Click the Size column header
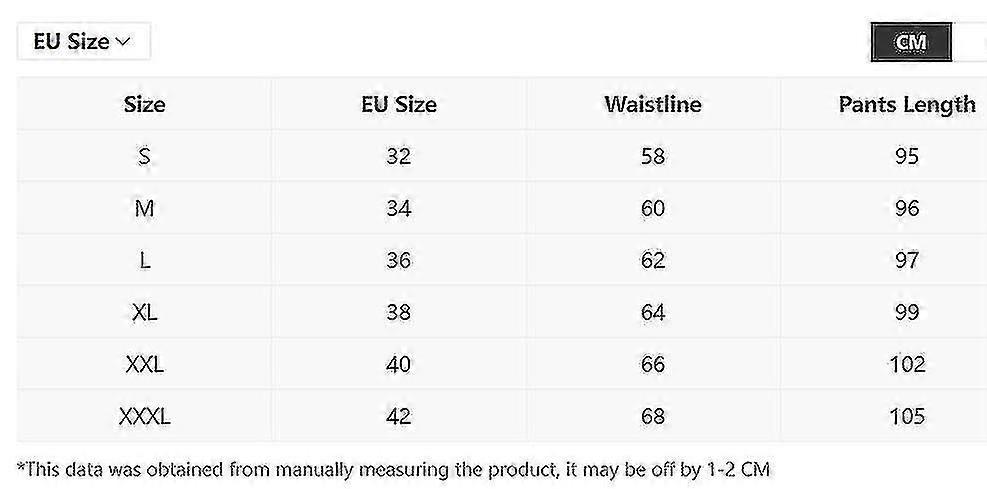987x489 pixels. click(x=145, y=104)
